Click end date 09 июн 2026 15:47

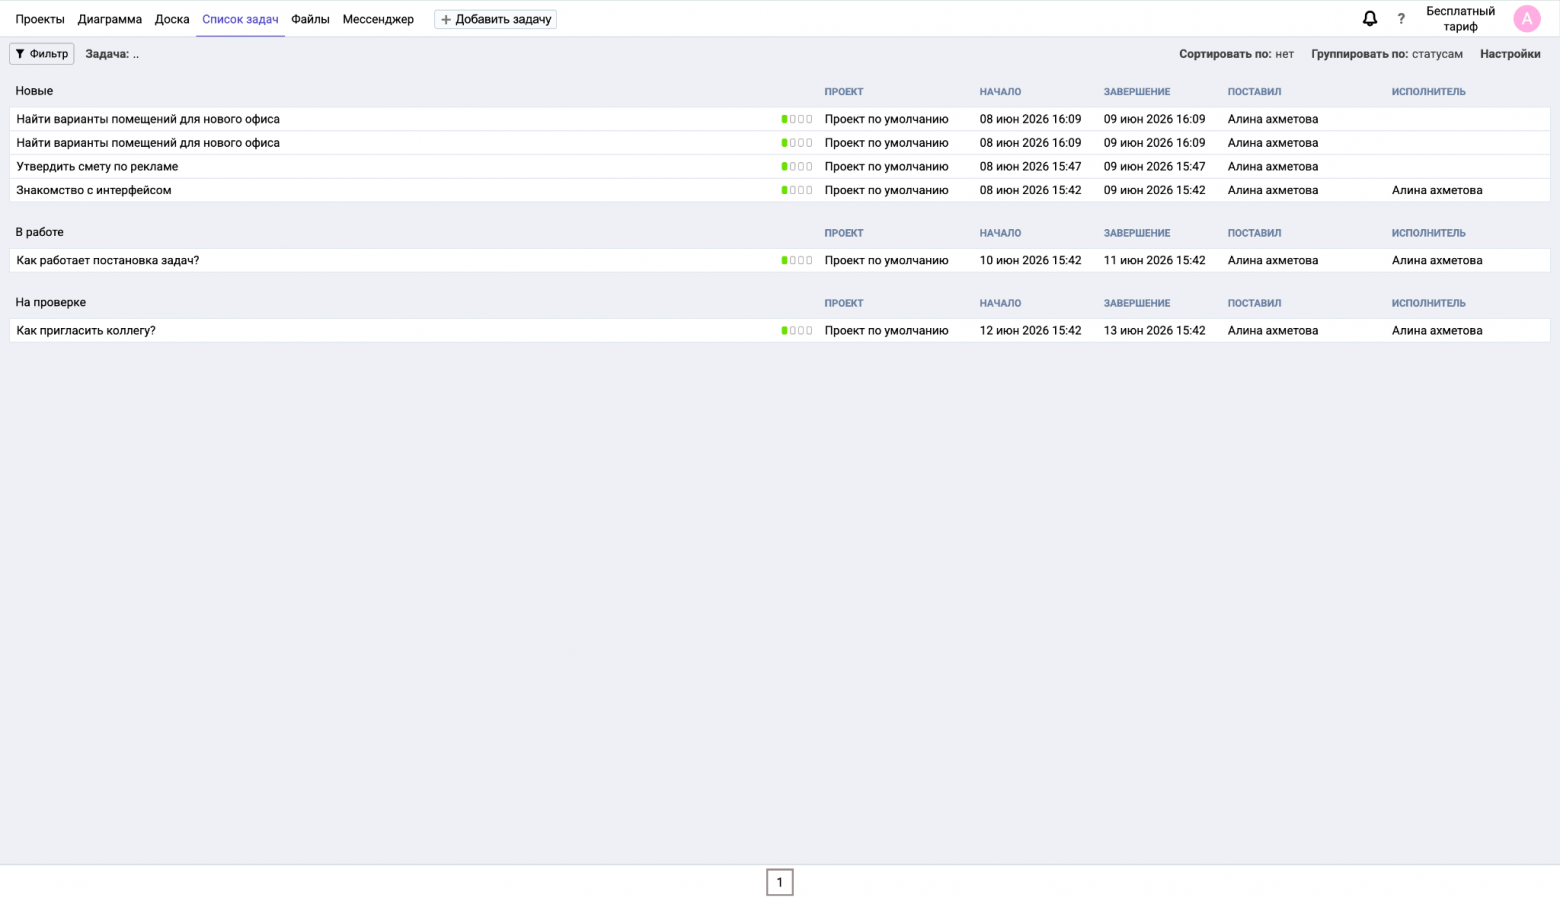tap(1154, 166)
